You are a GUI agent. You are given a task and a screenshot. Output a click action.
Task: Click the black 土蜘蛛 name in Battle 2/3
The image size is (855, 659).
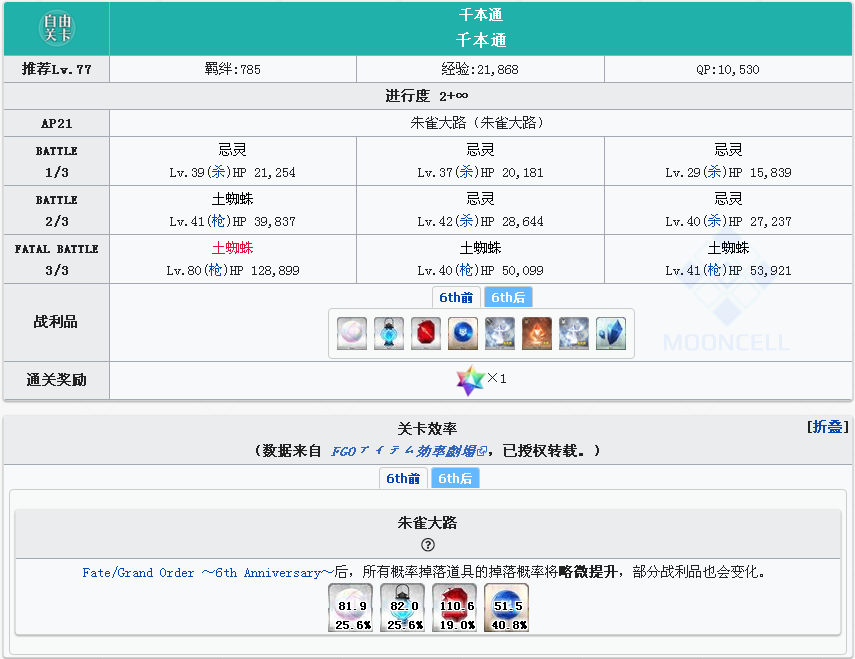coord(233,199)
